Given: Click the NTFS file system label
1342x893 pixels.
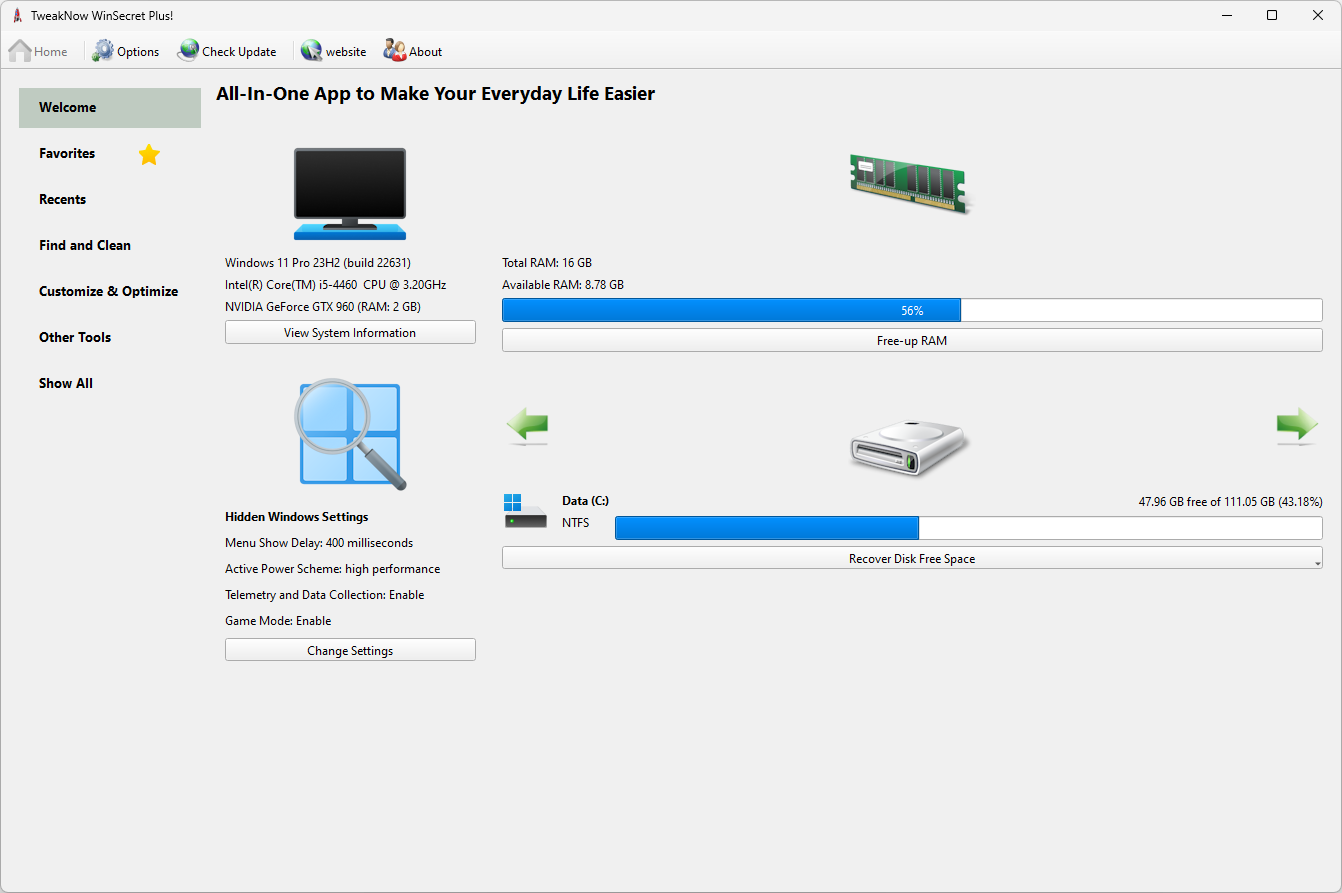Looking at the screenshot, I should (x=576, y=523).
